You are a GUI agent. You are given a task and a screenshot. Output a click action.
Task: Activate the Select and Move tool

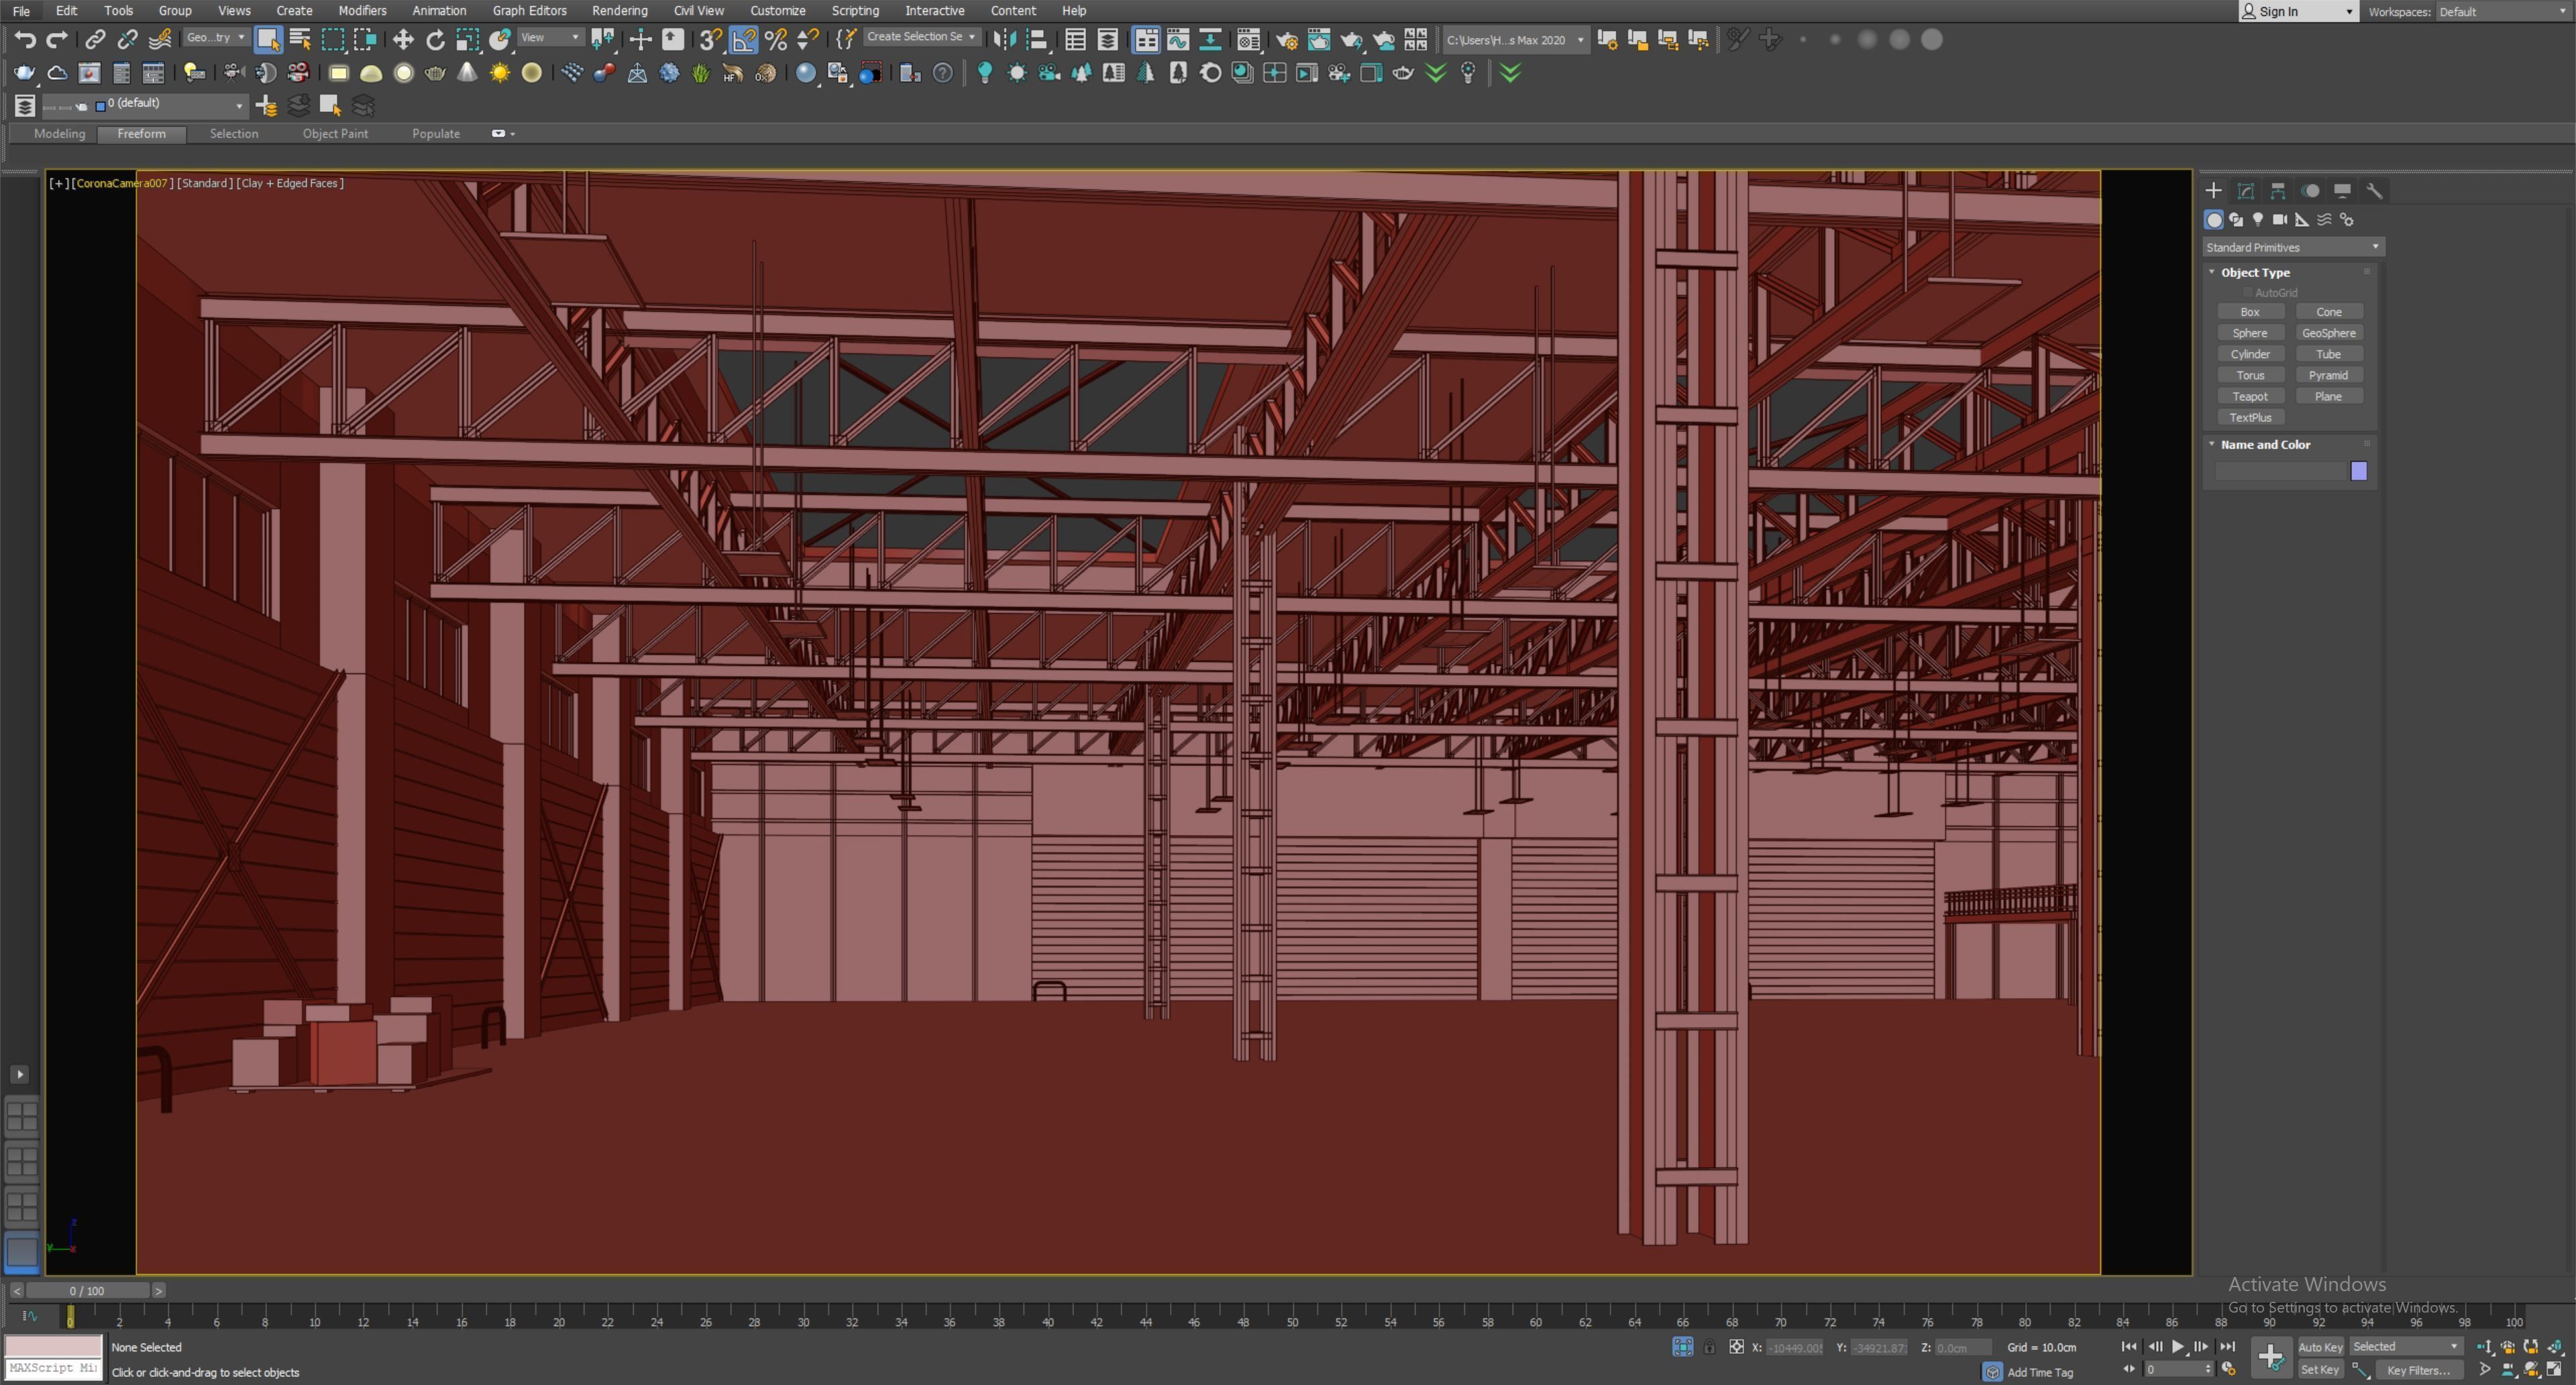tap(403, 40)
